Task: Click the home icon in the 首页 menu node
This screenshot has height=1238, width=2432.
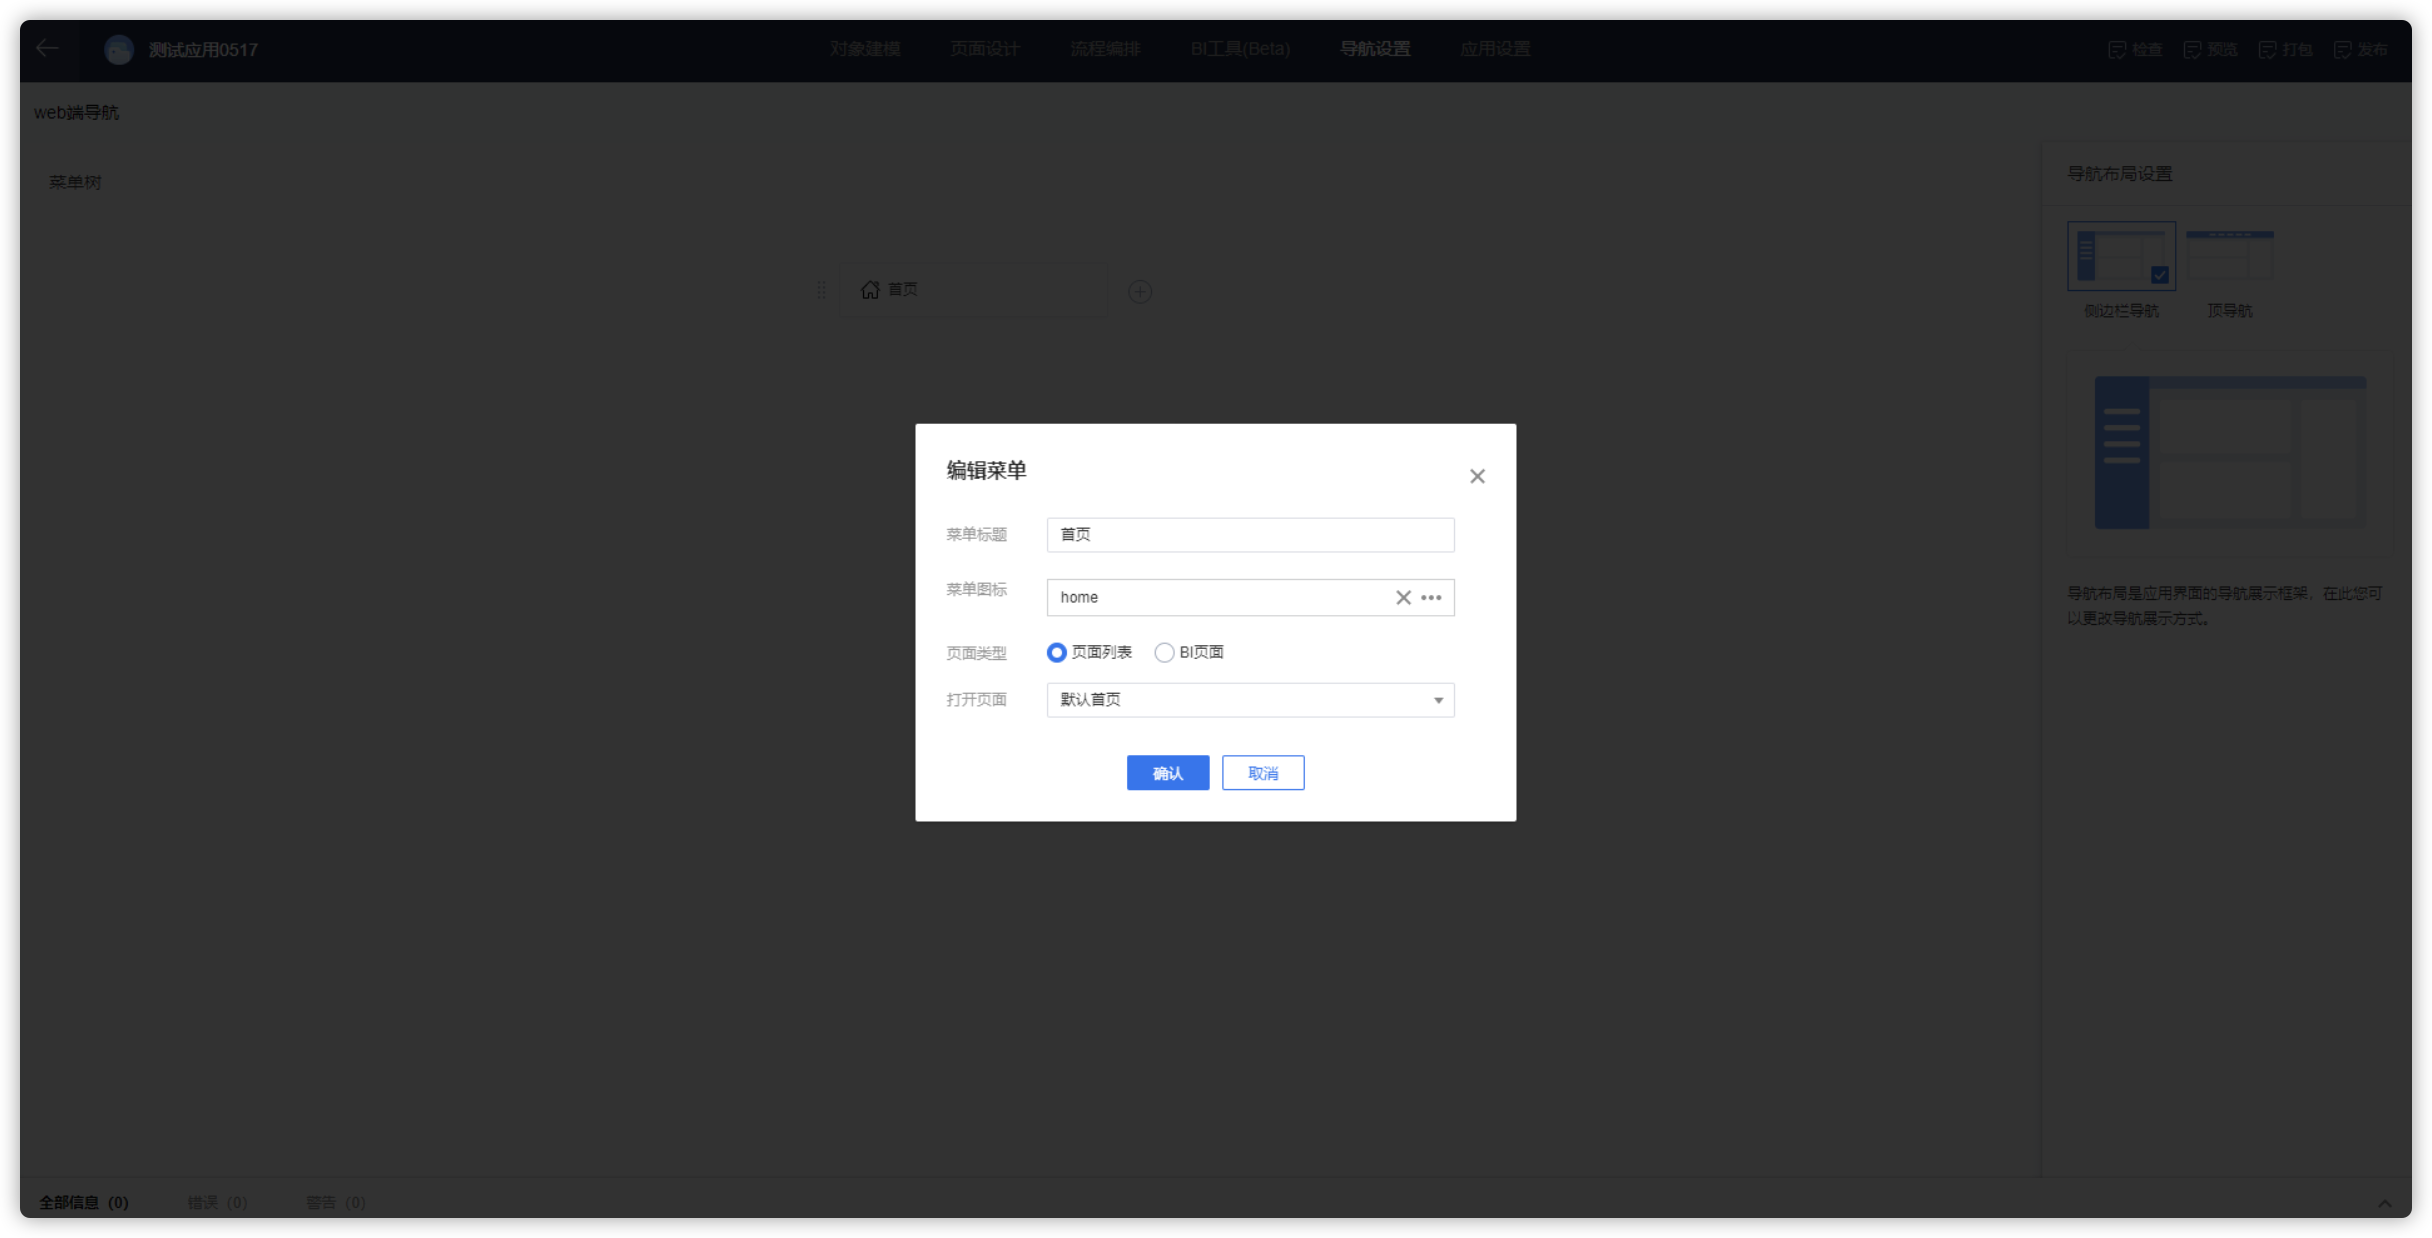Action: coord(870,289)
